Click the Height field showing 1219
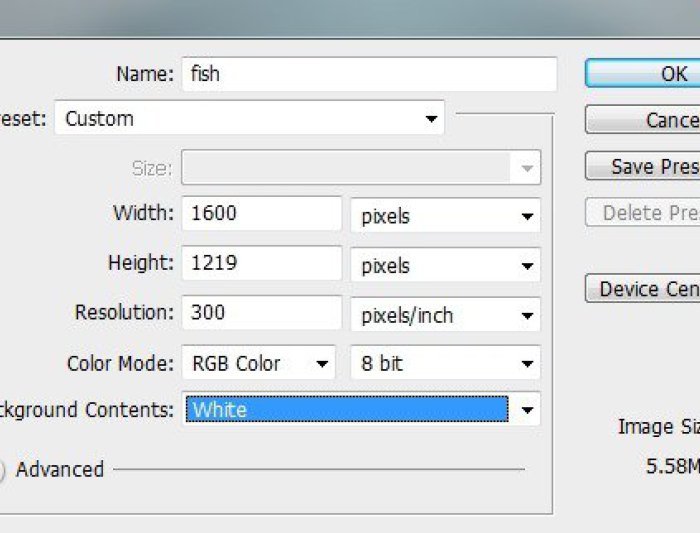The height and width of the screenshot is (533, 700). [261, 263]
